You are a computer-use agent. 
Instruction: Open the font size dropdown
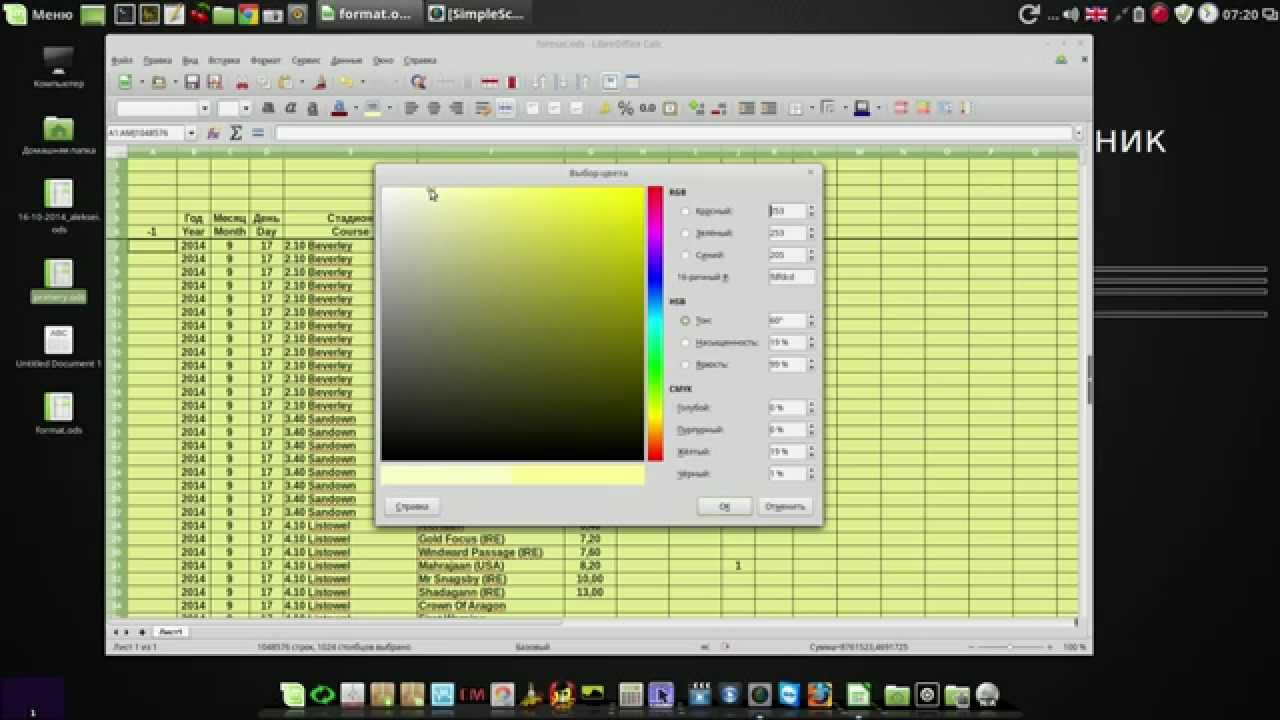click(x=246, y=108)
